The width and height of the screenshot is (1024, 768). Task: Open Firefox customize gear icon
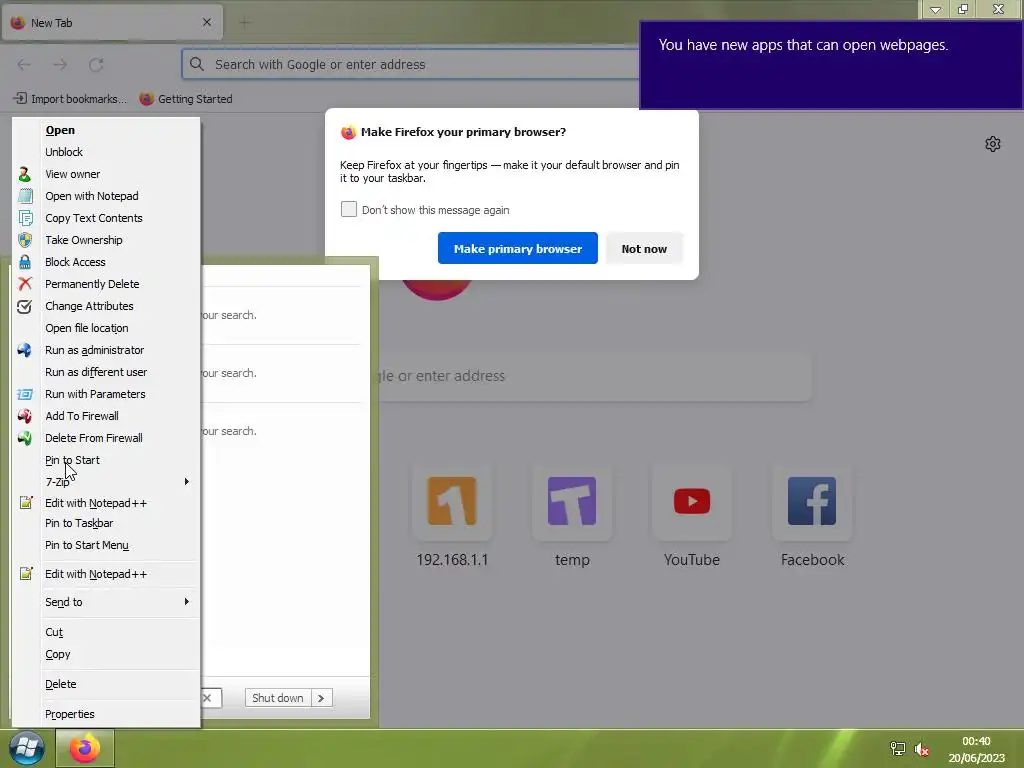click(993, 144)
